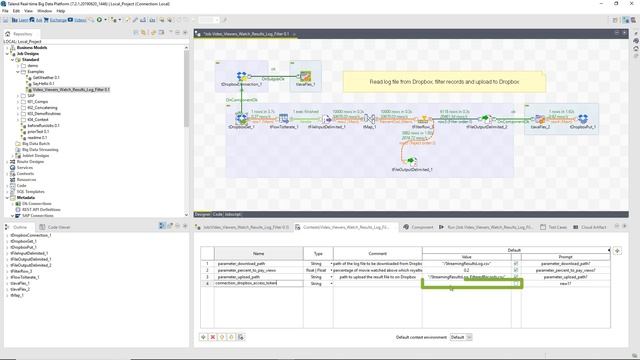
Task: Collapse Job Designs tree node
Action: pyautogui.click(x=7, y=54)
